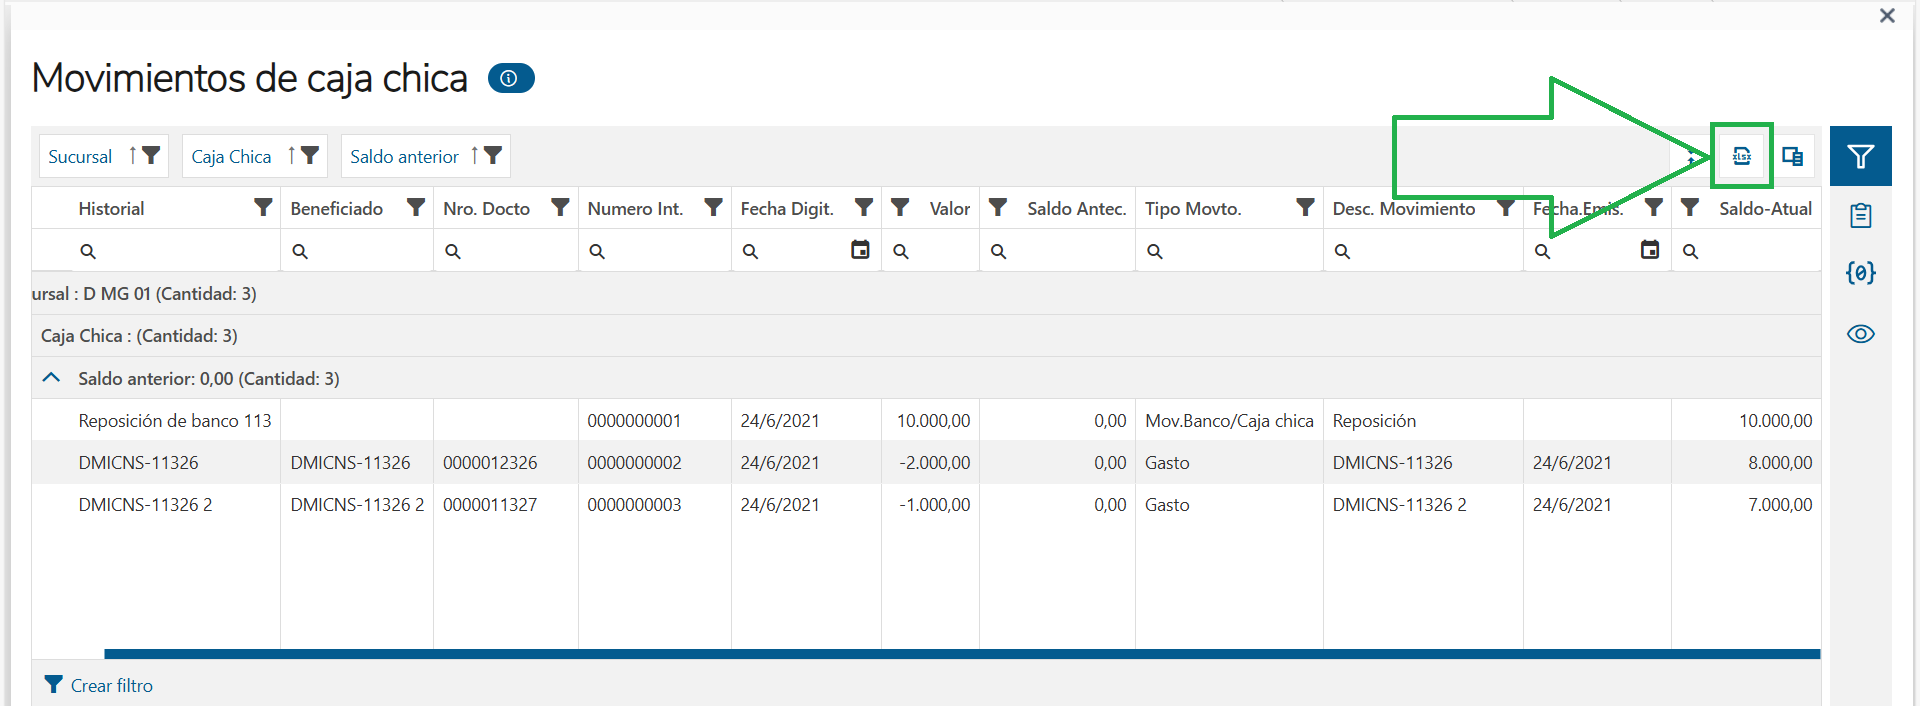
Task: Export the grid to xlsx
Action: [x=1741, y=156]
